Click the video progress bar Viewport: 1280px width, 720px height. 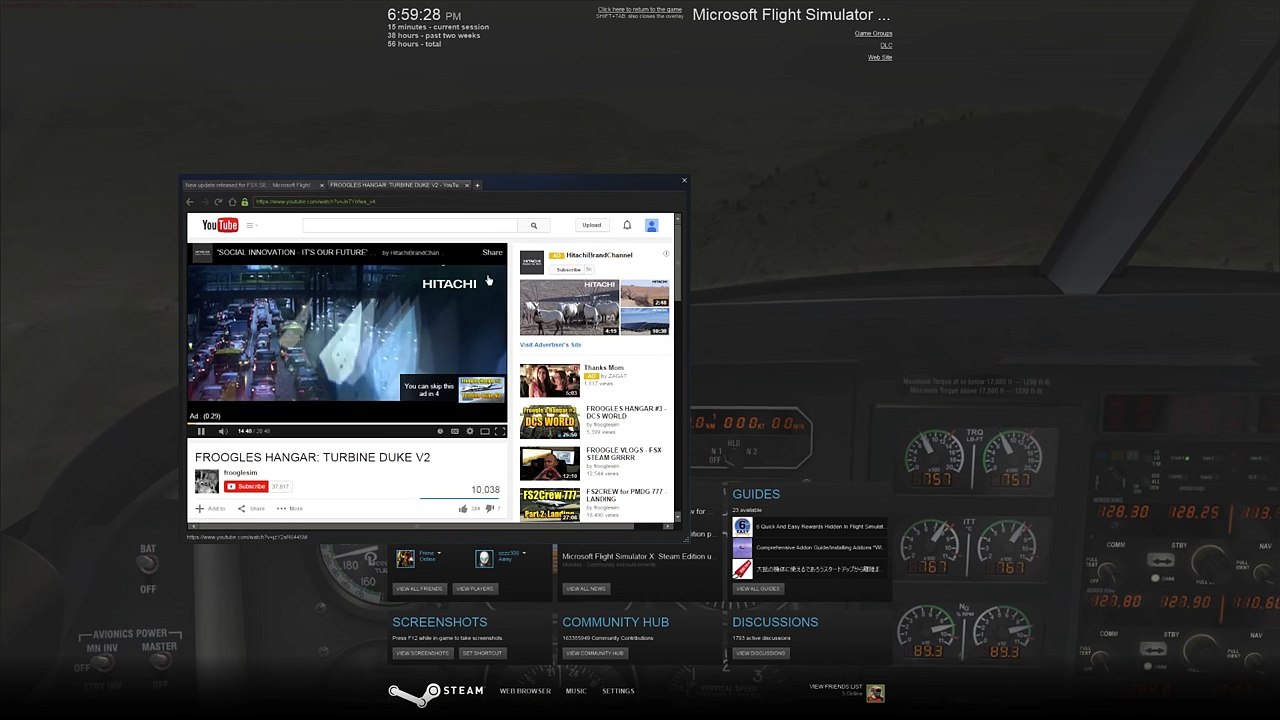[x=347, y=423]
